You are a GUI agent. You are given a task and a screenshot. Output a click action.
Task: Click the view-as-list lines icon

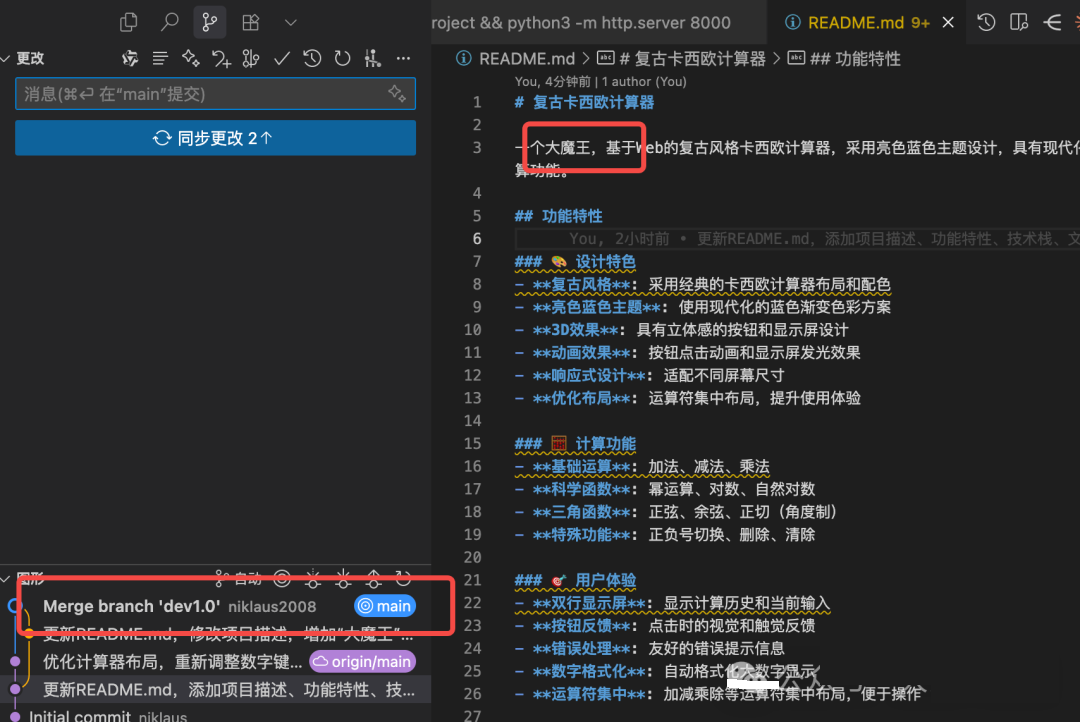tap(160, 59)
